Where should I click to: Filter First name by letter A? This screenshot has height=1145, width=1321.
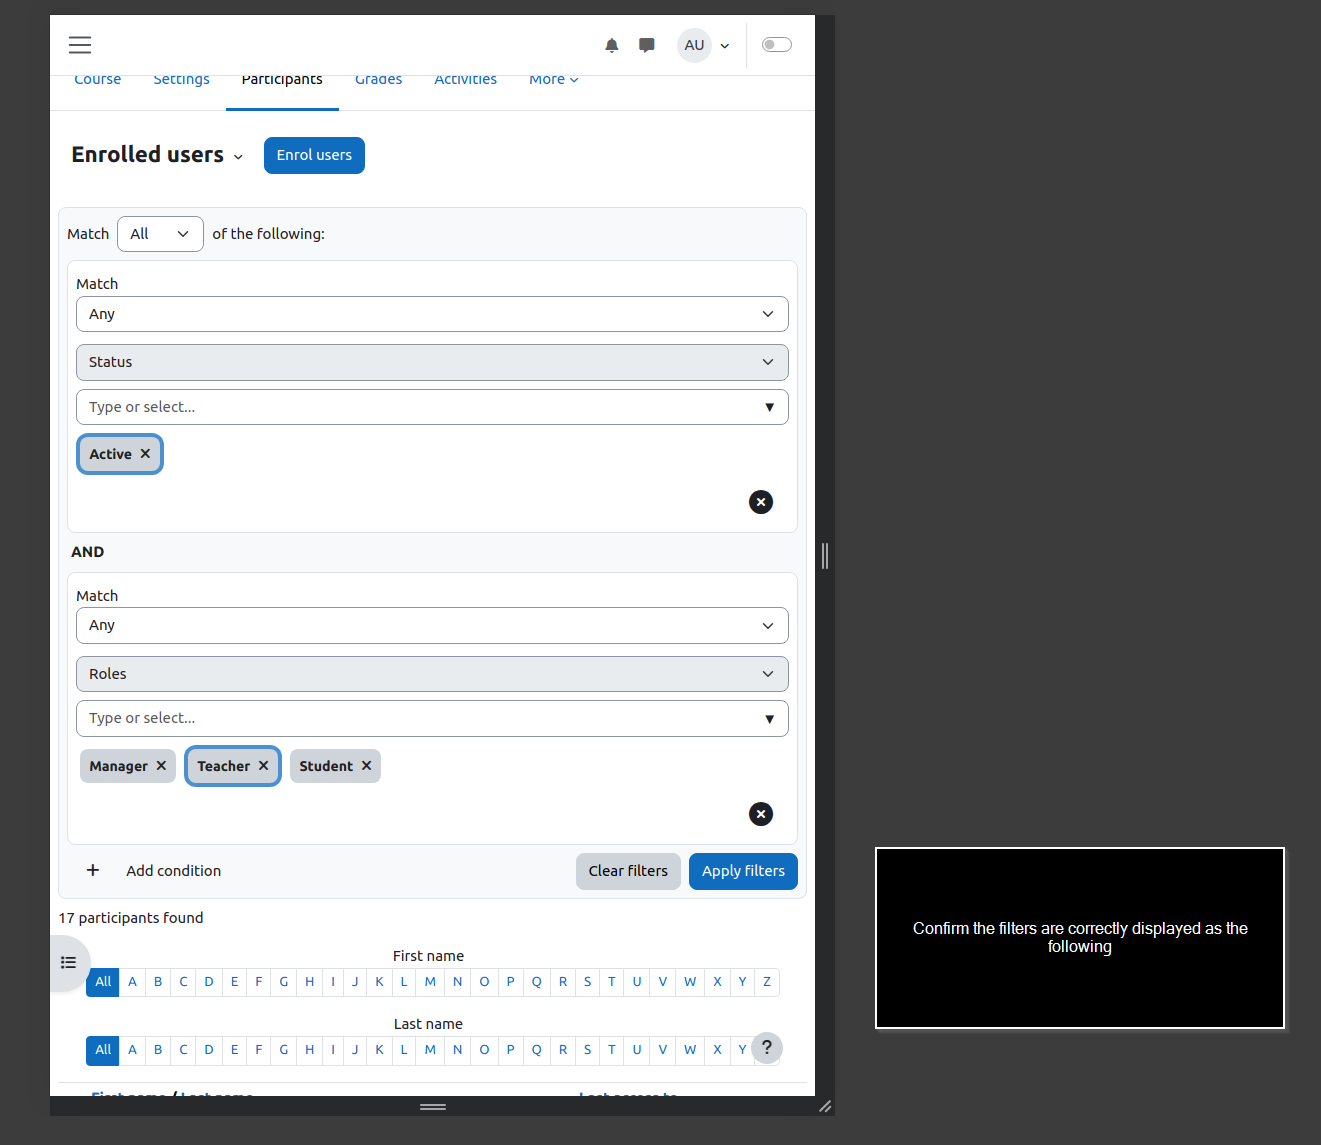coord(132,982)
